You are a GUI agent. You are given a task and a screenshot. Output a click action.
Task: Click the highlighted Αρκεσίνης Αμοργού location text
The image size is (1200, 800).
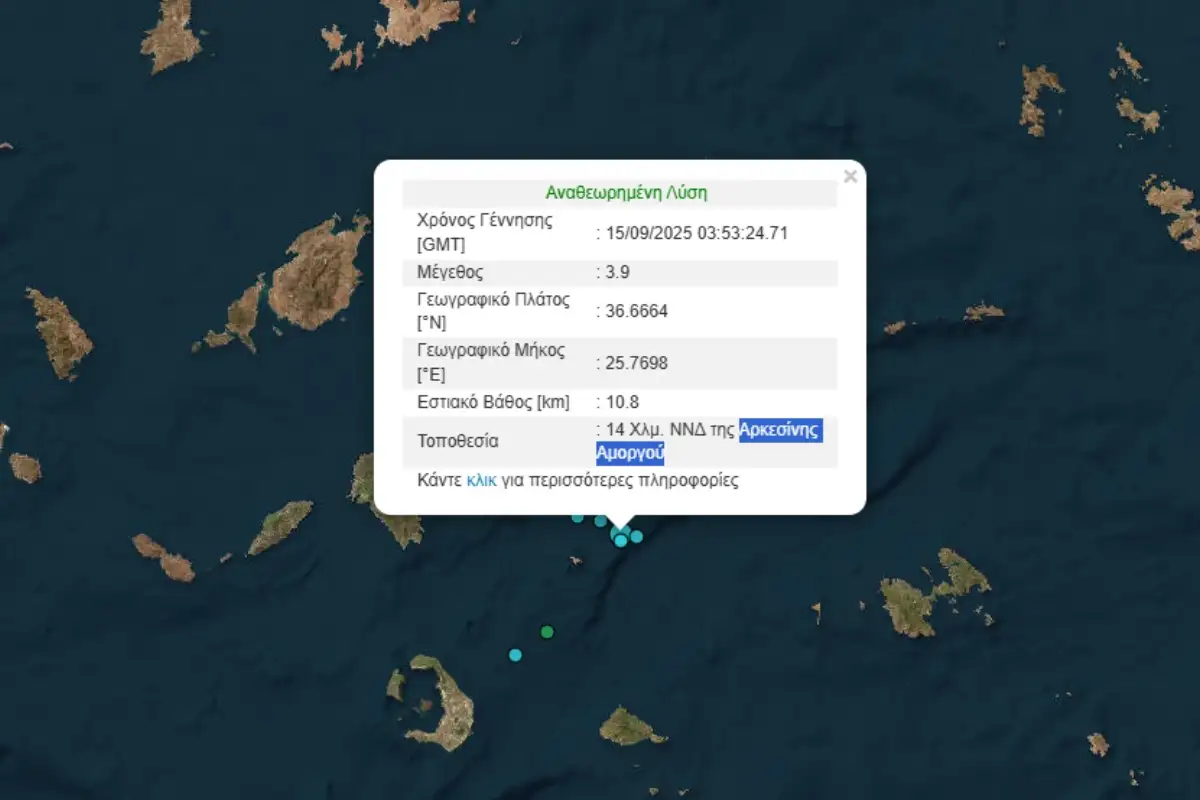point(779,430)
